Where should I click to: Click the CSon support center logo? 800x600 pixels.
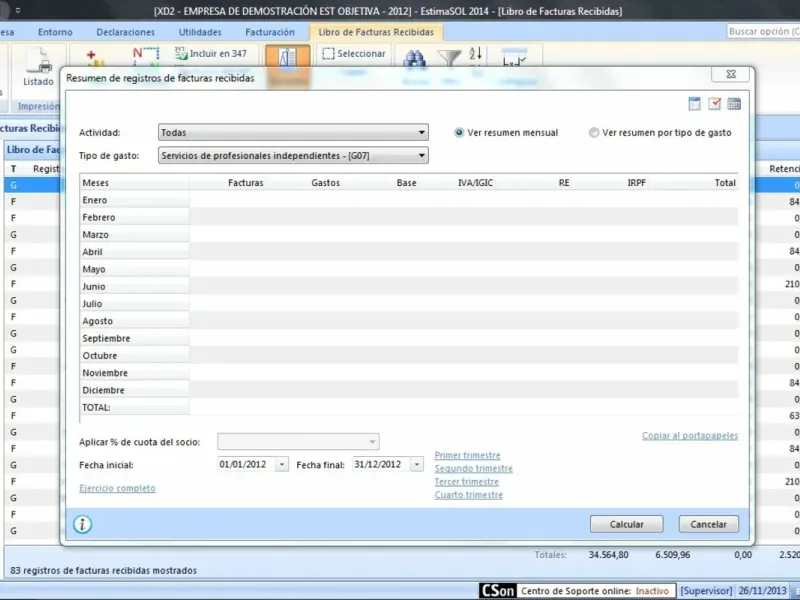(498, 591)
